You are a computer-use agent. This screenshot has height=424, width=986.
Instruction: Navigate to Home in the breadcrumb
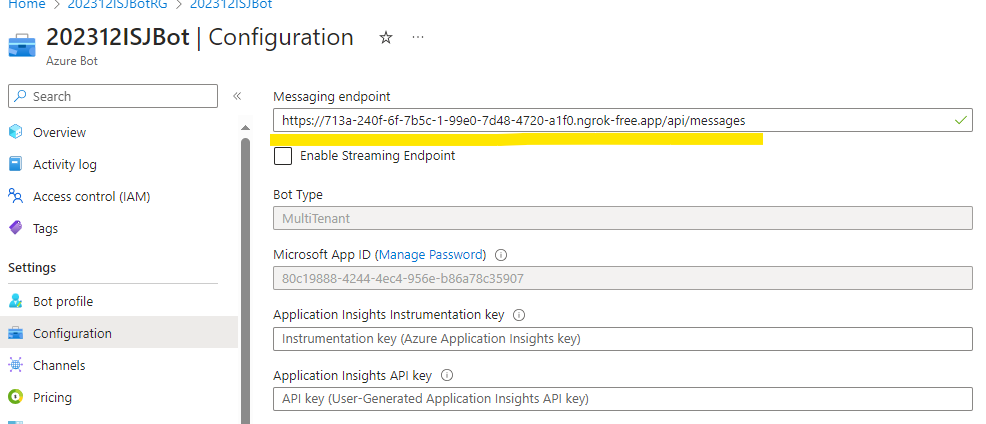click(26, 5)
